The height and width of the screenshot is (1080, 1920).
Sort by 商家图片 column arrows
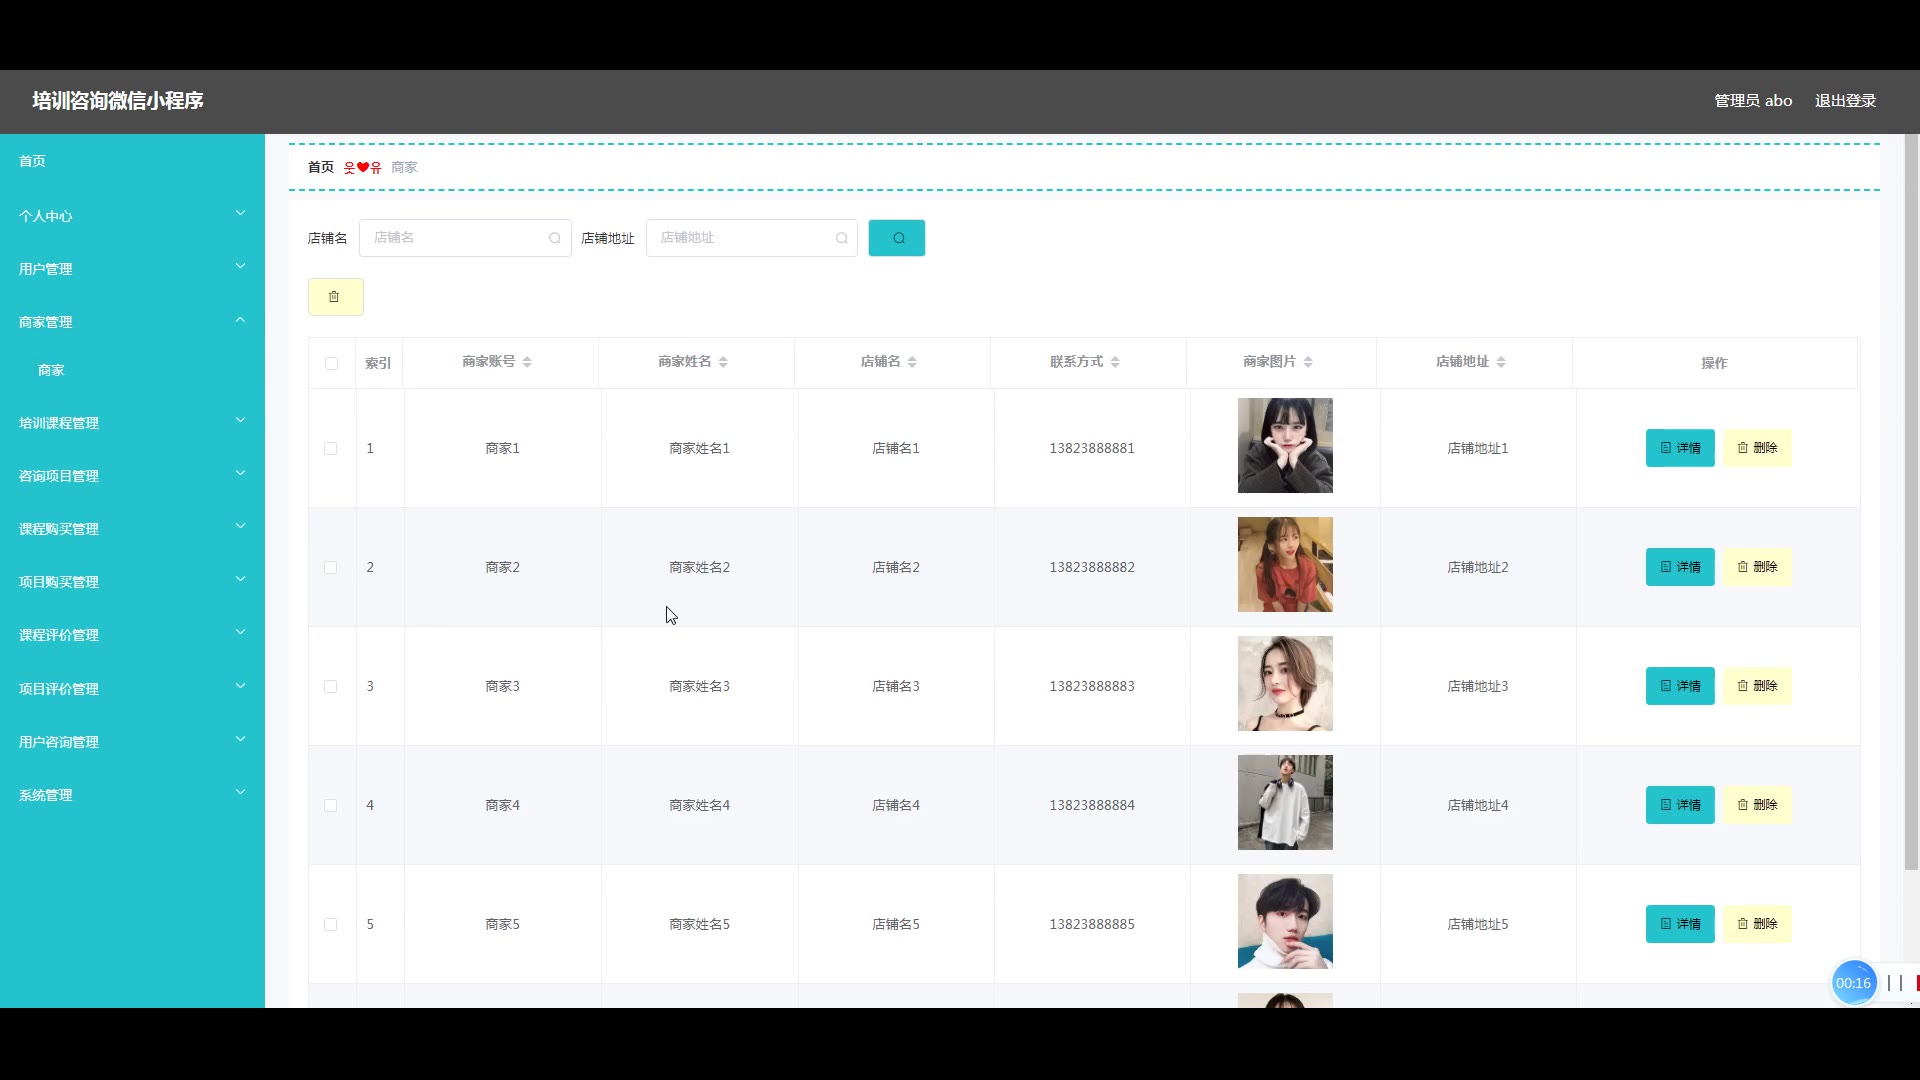[x=1308, y=362]
